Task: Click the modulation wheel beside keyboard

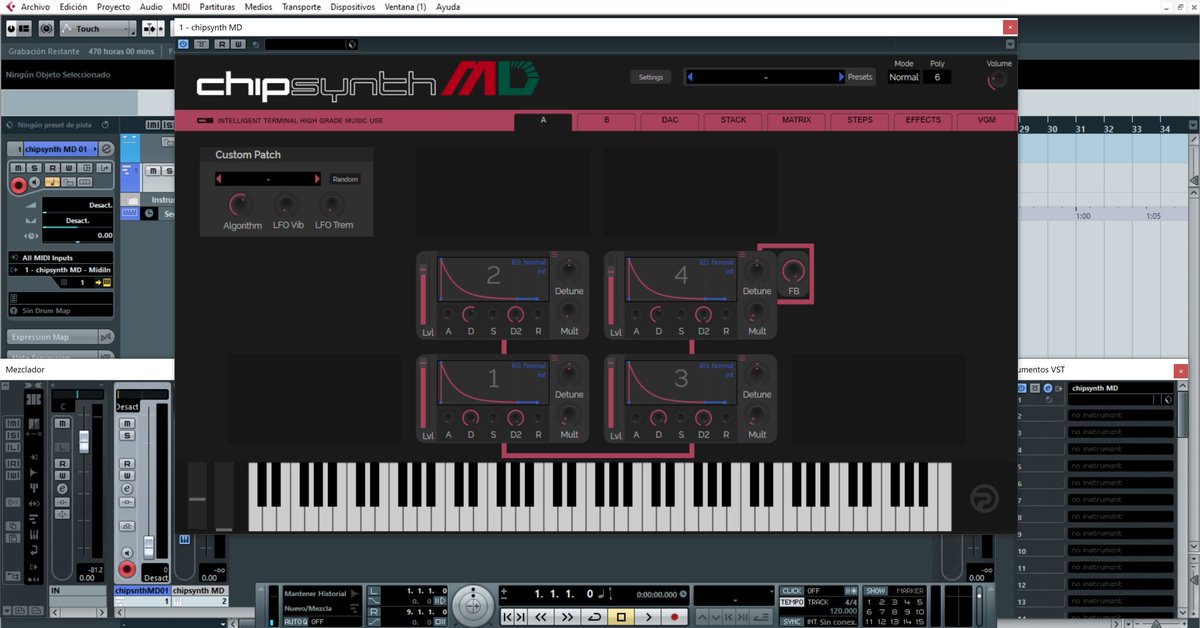Action: click(x=224, y=496)
